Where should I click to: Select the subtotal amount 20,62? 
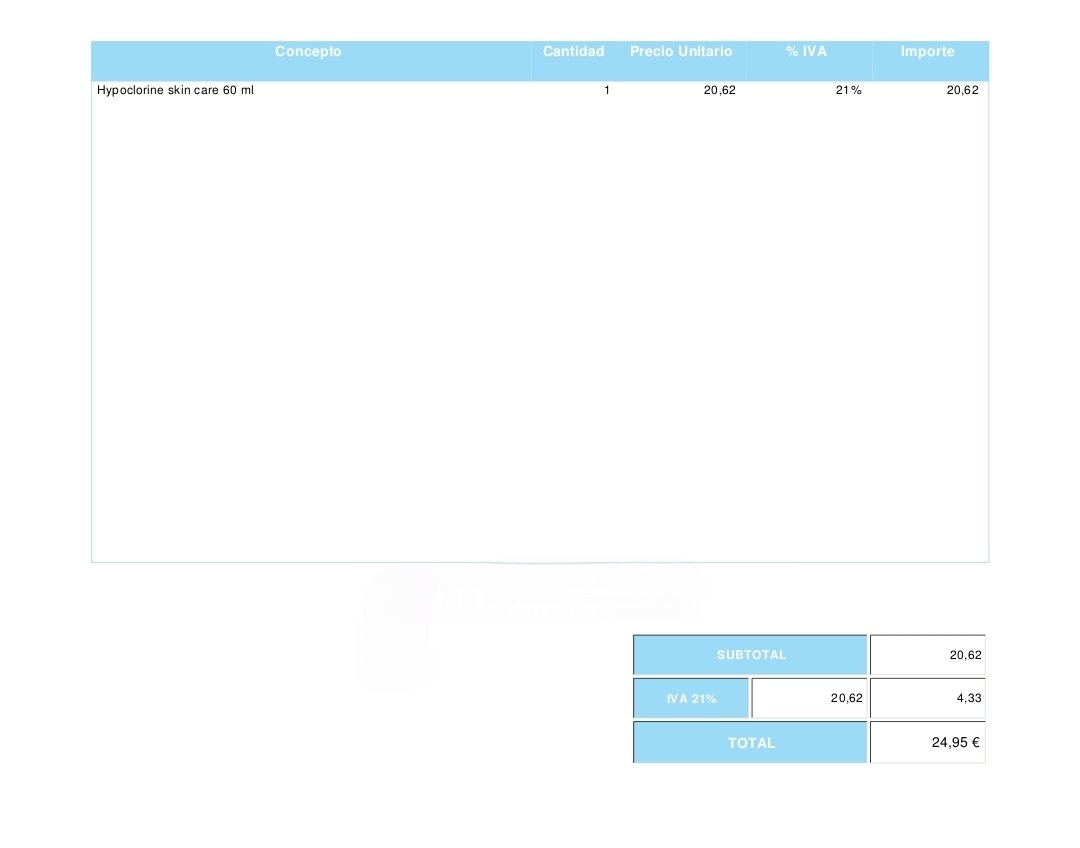point(965,655)
